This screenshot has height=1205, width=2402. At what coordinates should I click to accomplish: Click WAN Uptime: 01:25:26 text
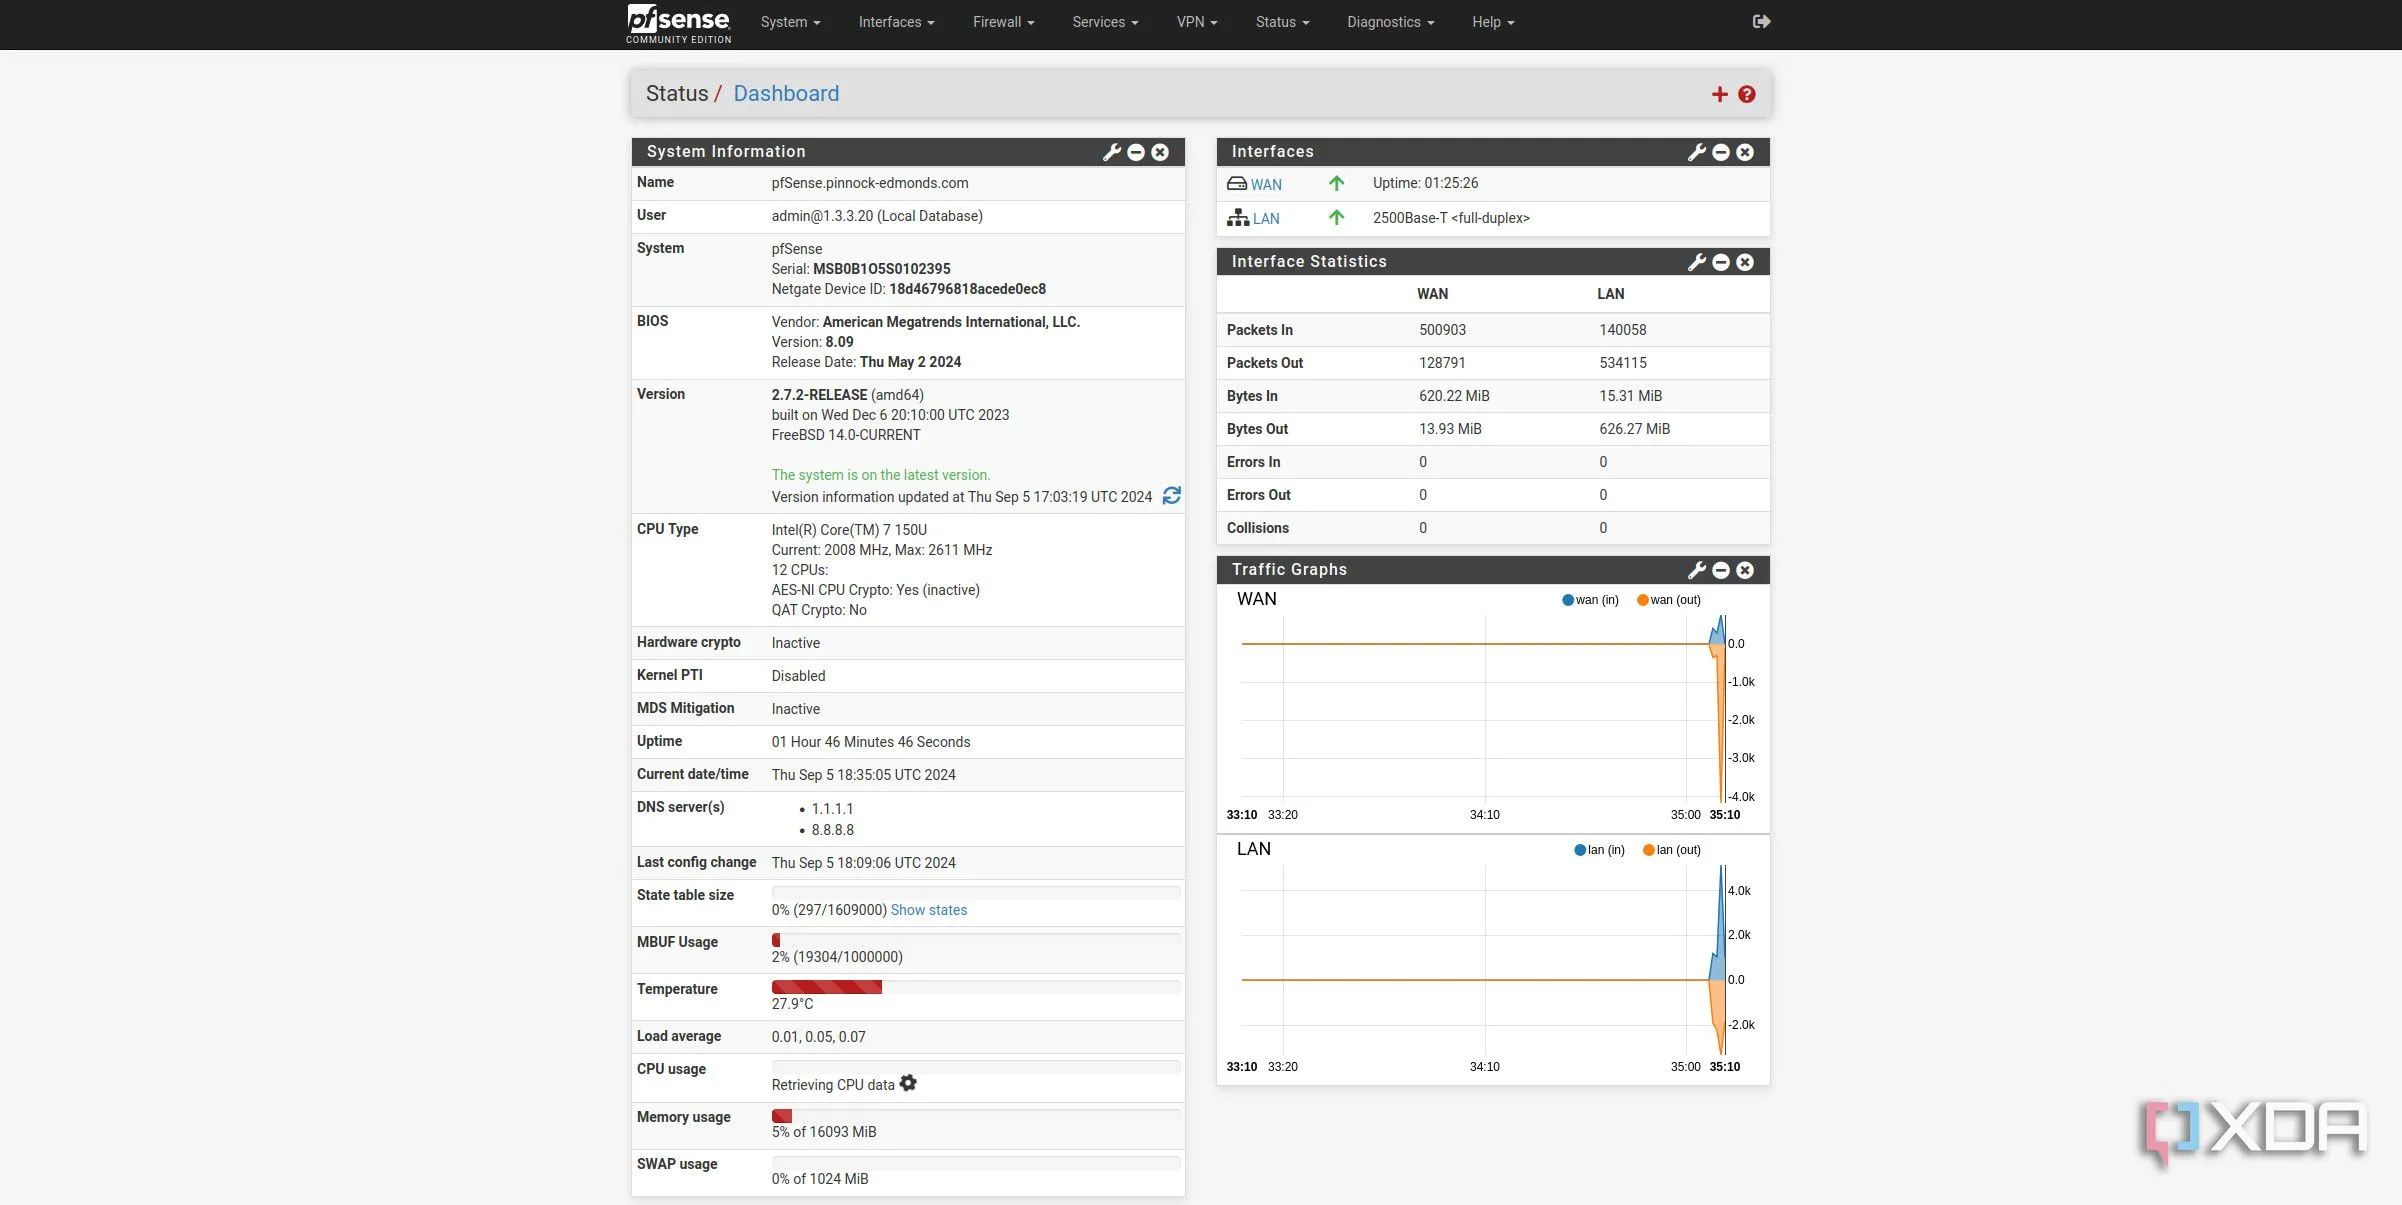tap(1425, 183)
